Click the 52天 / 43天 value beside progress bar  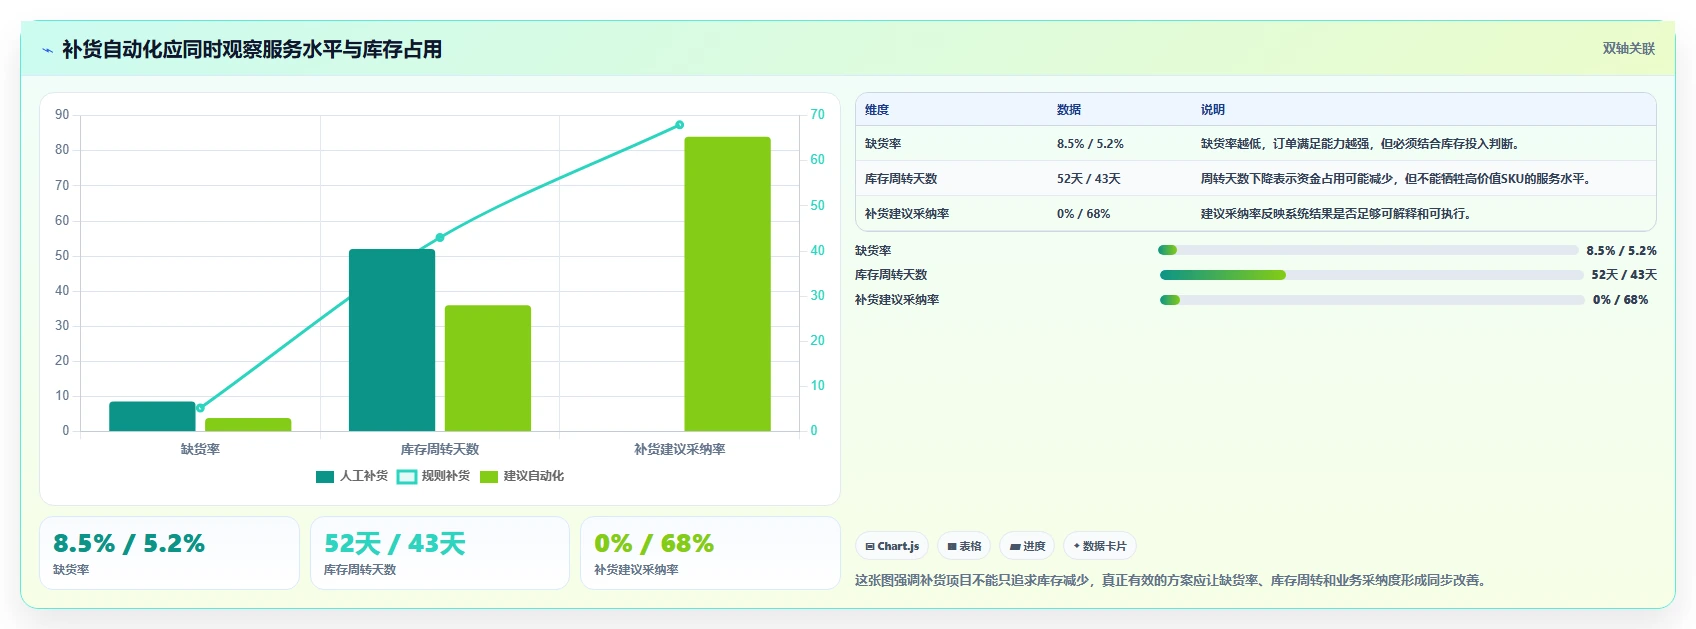pyautogui.click(x=1624, y=275)
